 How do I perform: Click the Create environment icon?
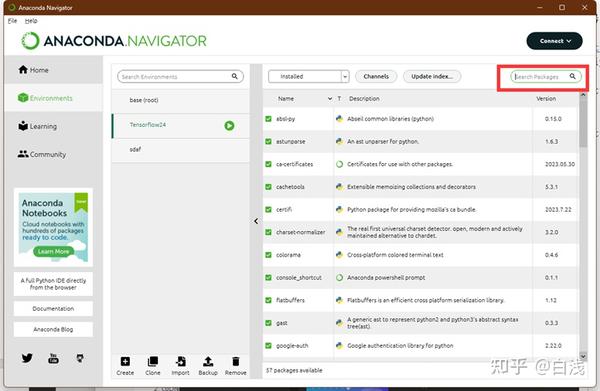125,362
